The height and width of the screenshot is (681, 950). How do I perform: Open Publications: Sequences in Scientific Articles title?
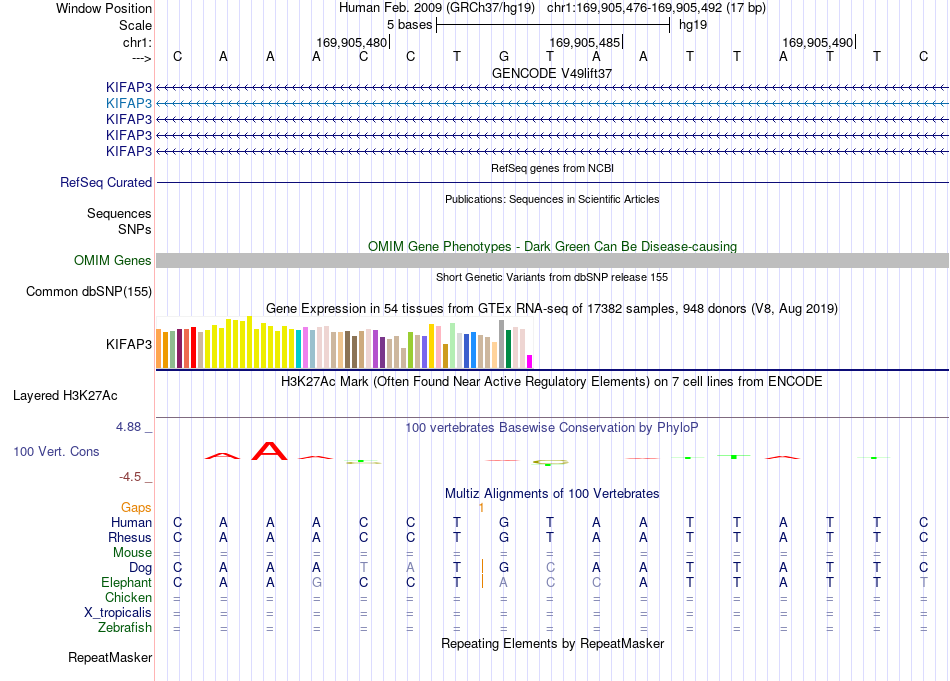pyautogui.click(x=552, y=199)
